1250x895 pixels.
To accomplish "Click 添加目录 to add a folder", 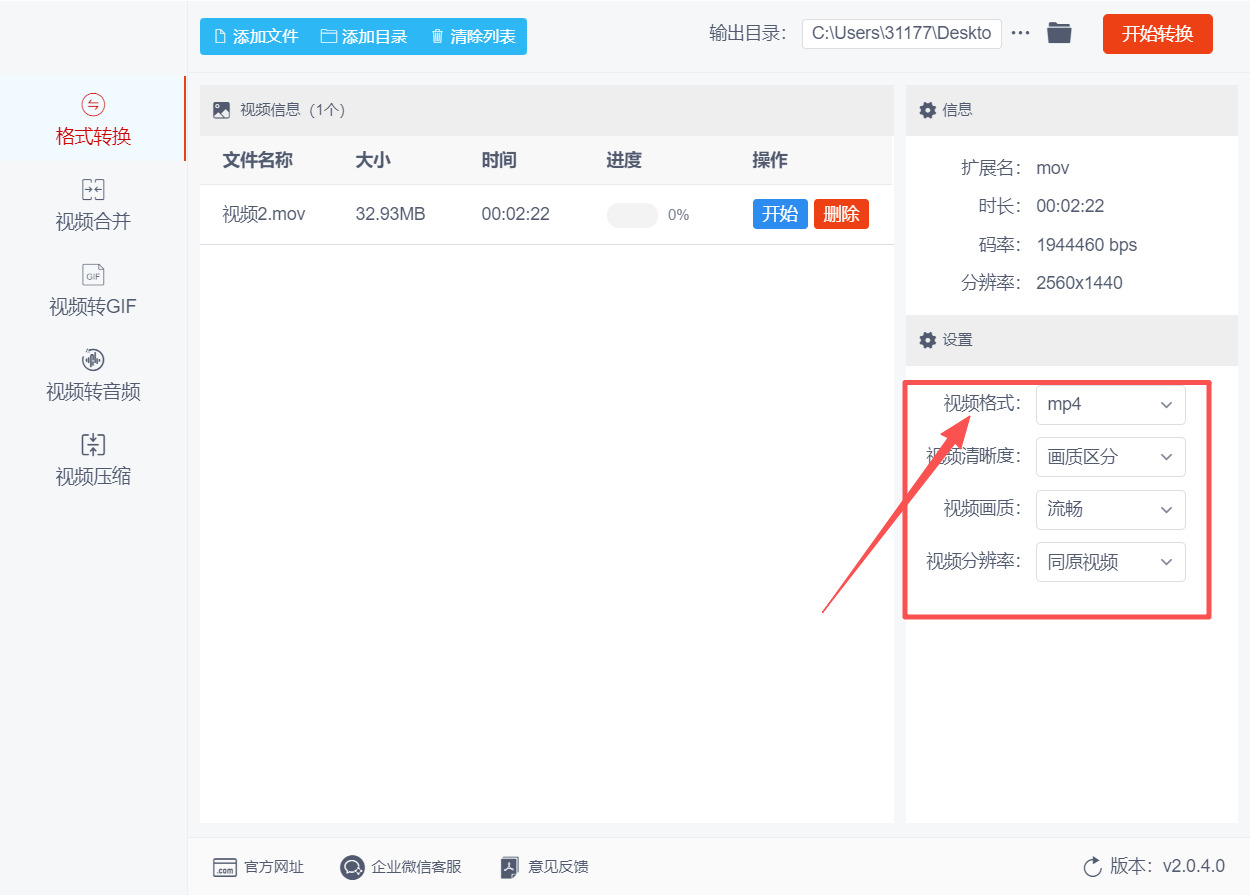I will [x=364, y=36].
